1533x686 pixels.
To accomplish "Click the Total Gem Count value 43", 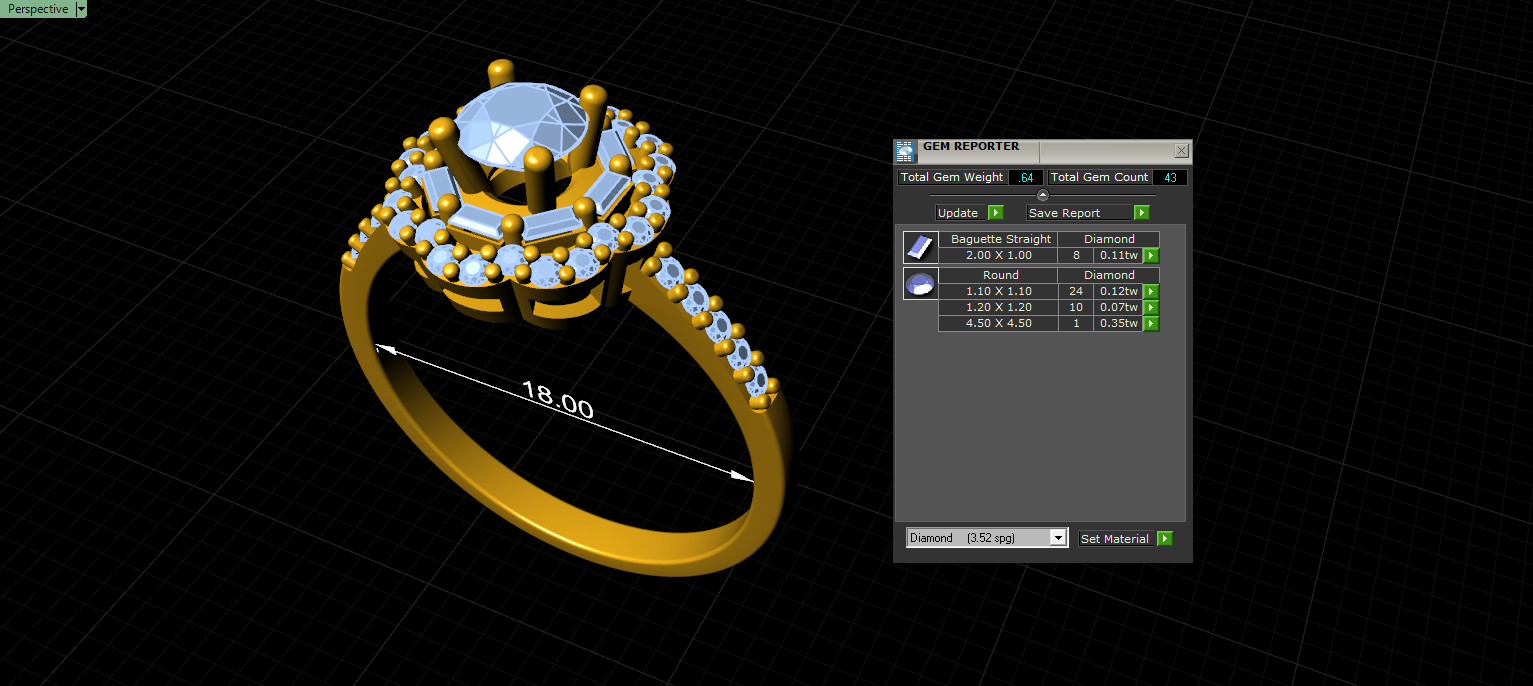I will point(1170,177).
